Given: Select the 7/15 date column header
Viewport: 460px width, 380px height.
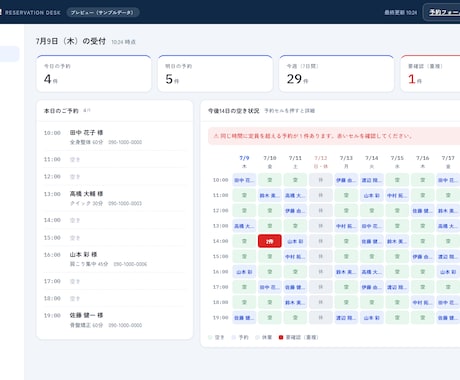Looking at the screenshot, I should (x=397, y=162).
